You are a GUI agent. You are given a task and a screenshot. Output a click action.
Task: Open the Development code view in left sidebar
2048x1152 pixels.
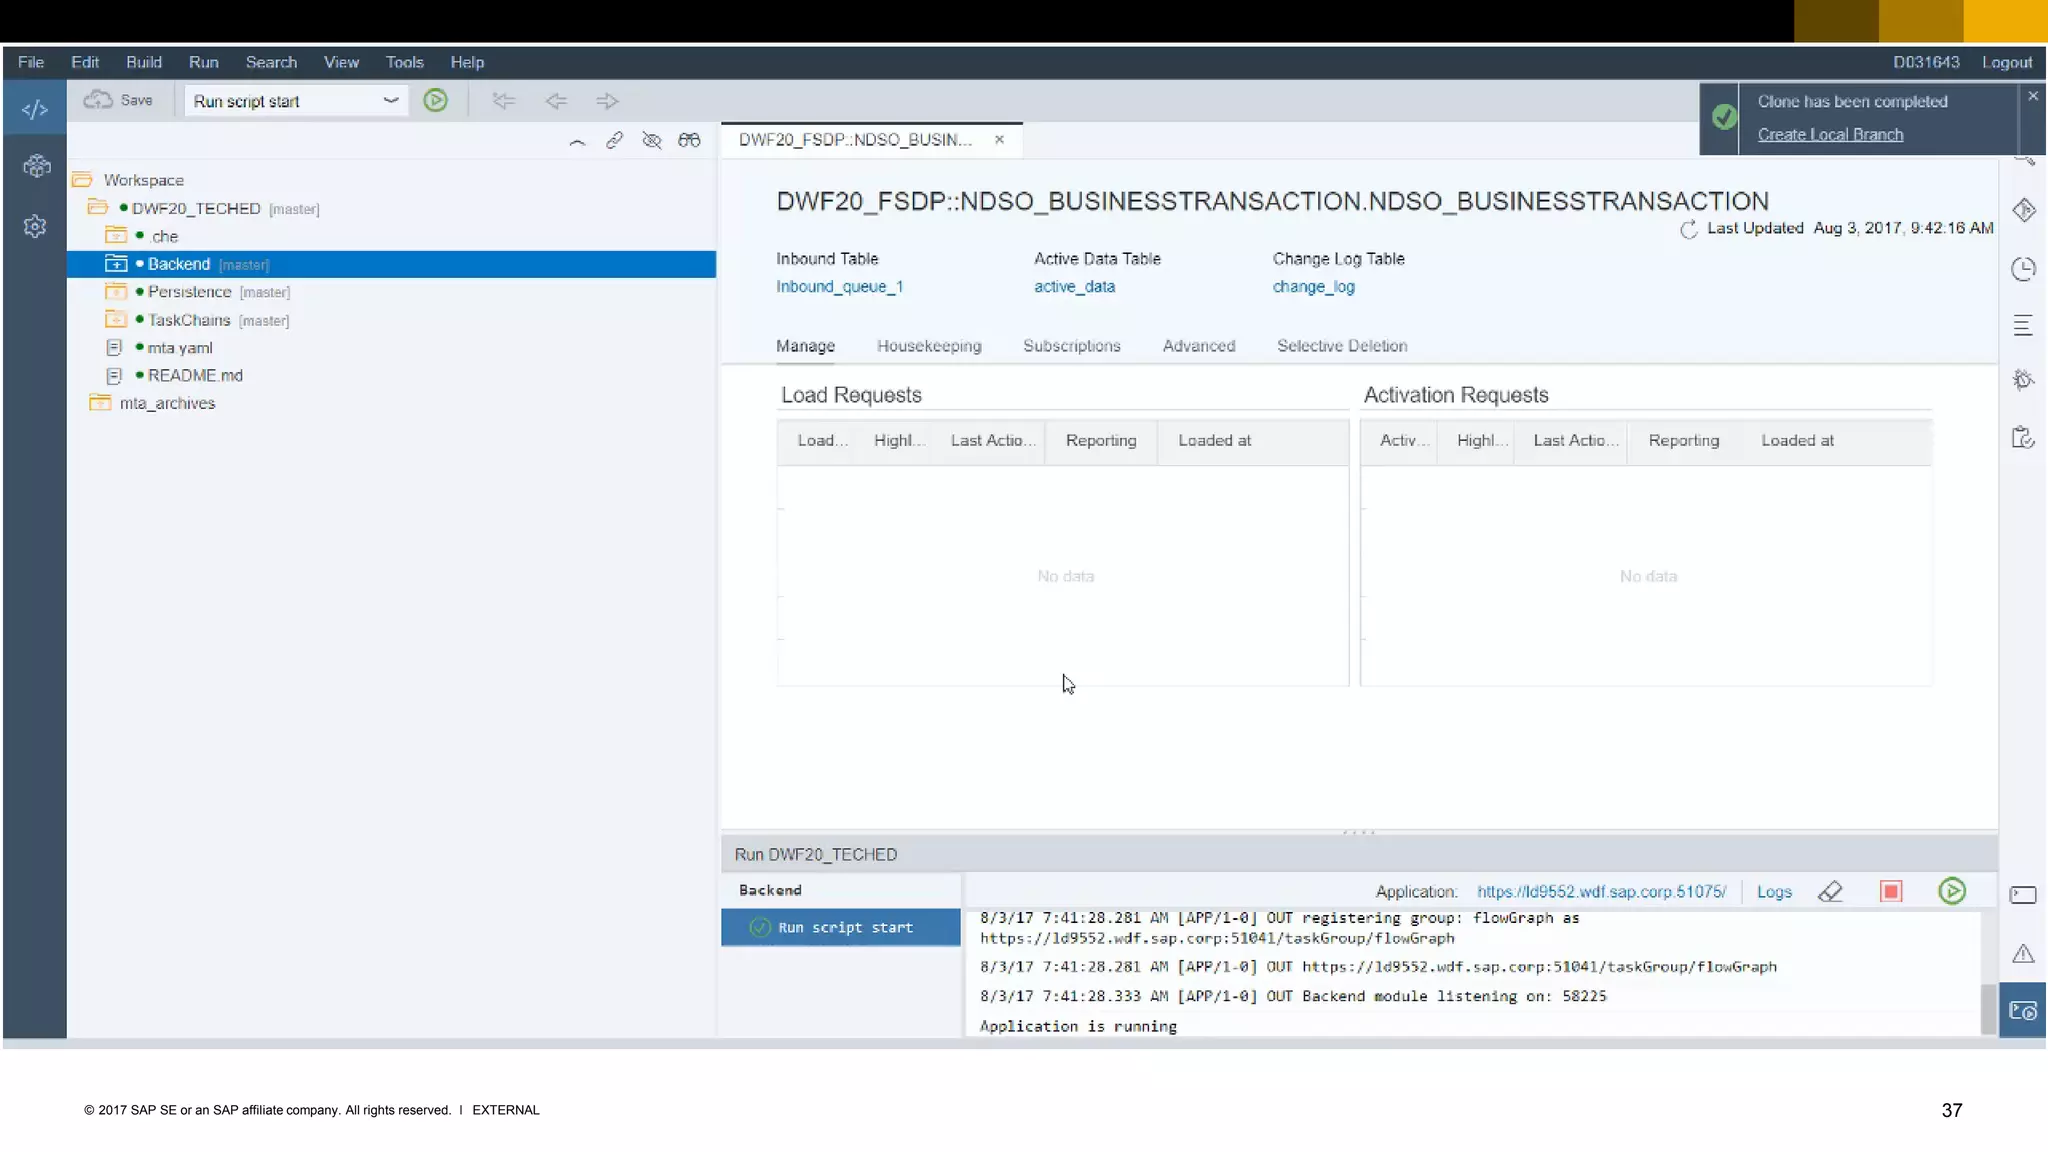click(35, 110)
